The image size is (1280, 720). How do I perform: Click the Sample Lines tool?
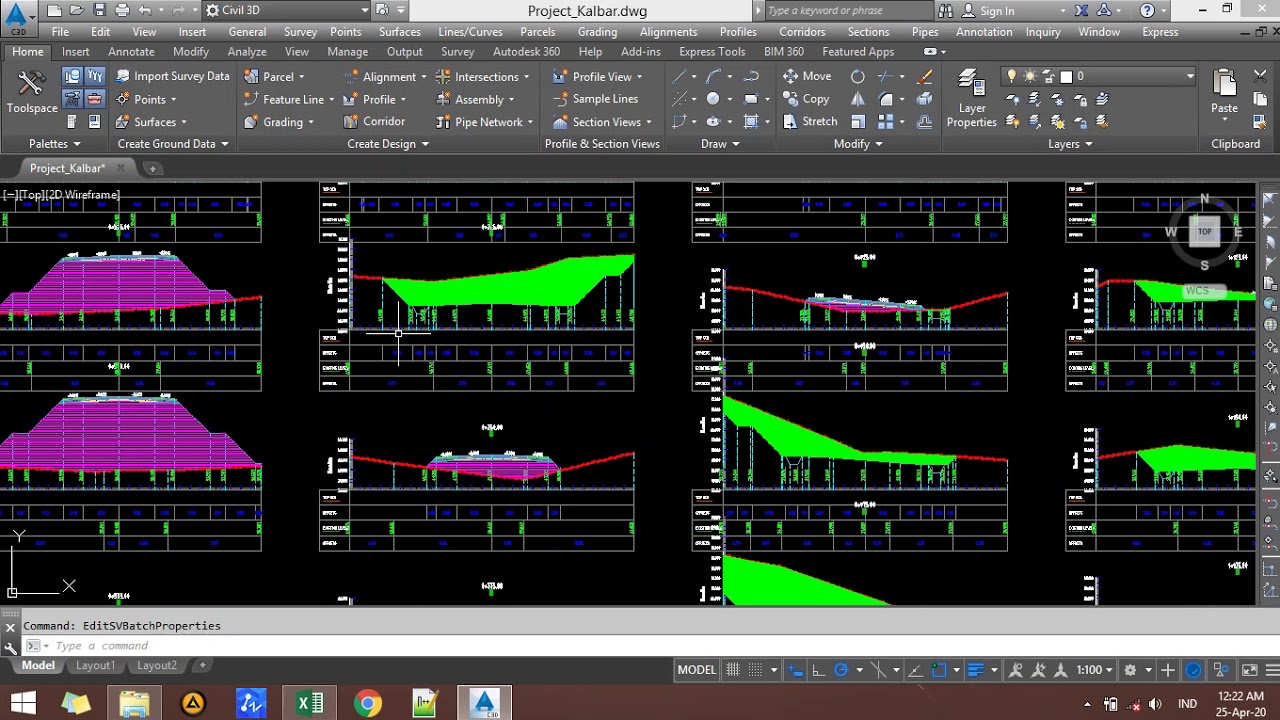(595, 99)
